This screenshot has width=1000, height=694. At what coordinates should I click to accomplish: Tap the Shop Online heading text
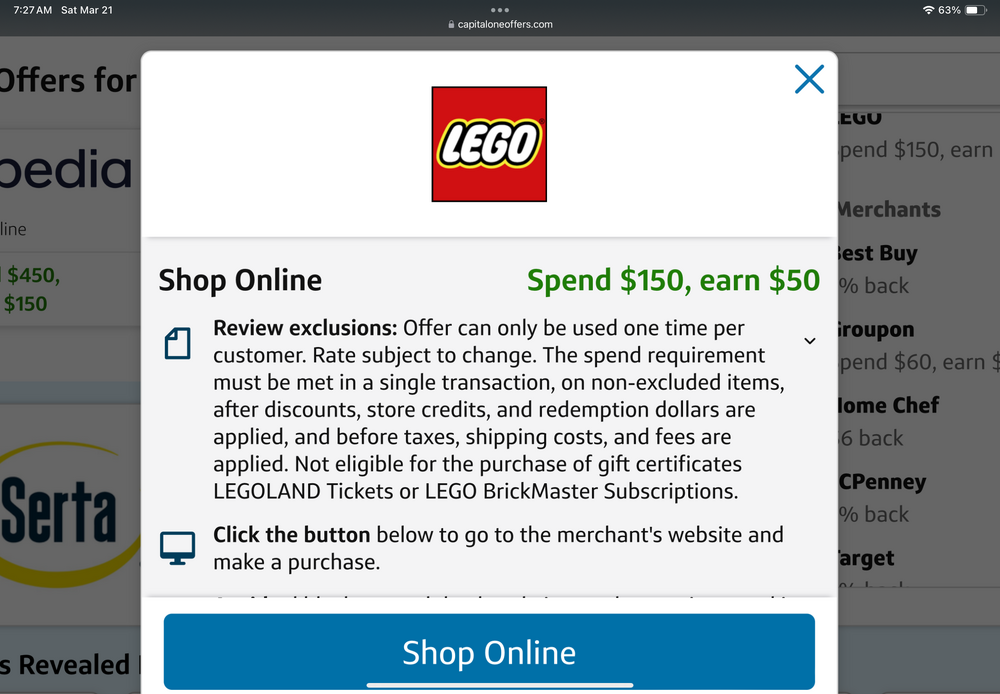(x=240, y=280)
